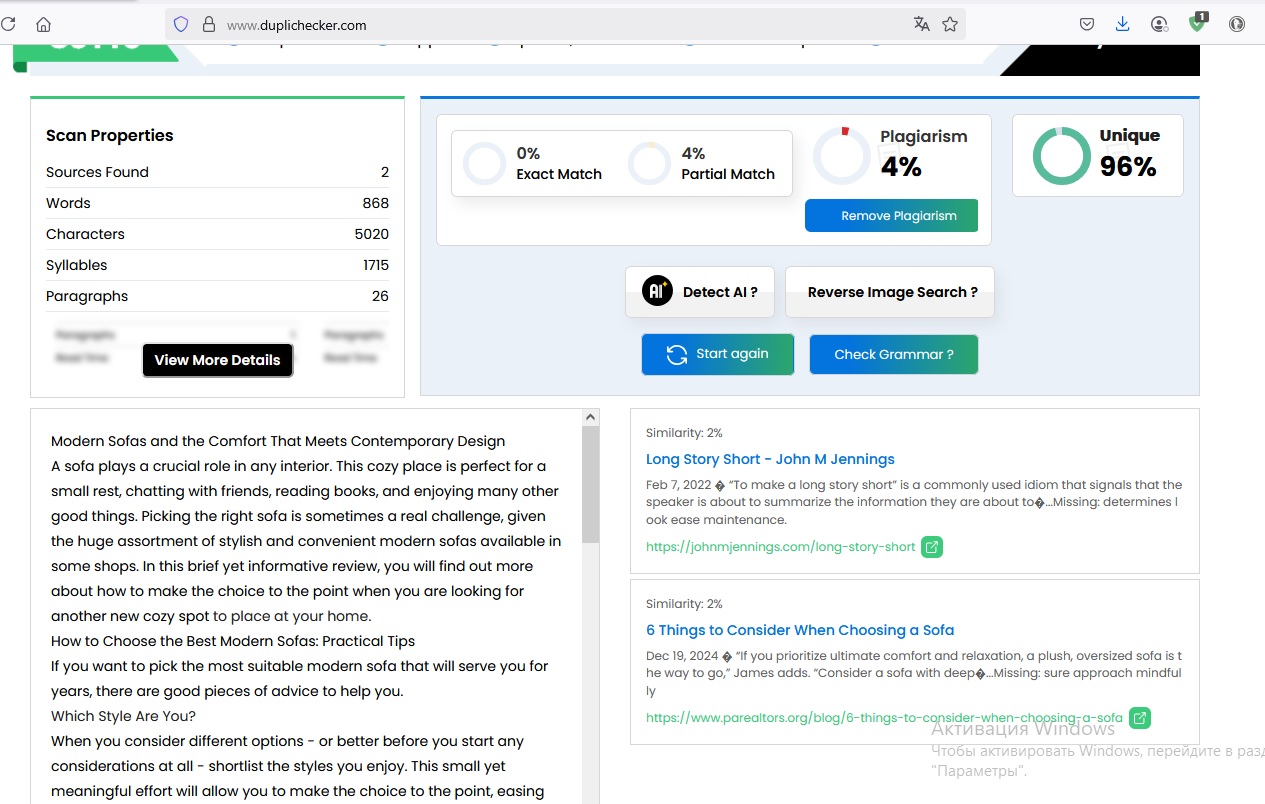Image resolution: width=1265 pixels, height=804 pixels.
Task: Click the Save to Pocket icon
Action: 1087,25
